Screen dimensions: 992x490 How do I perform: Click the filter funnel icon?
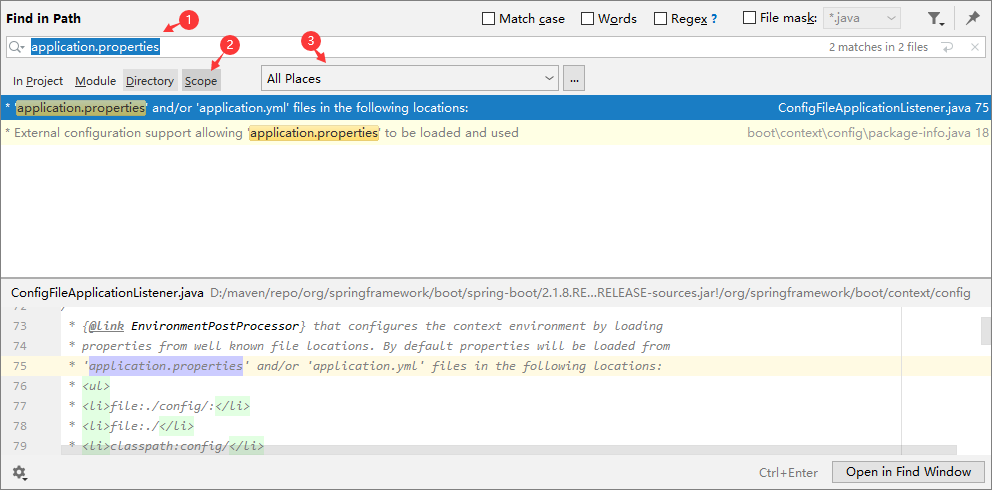tap(936, 20)
